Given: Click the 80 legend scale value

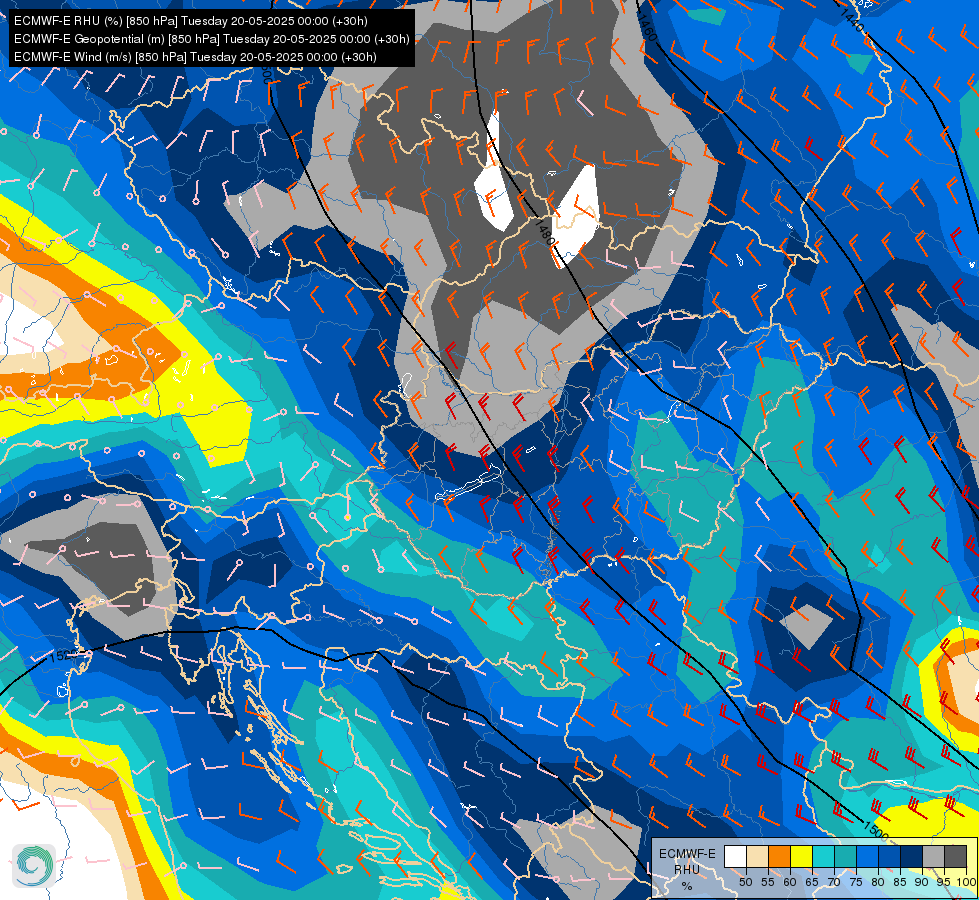Looking at the screenshot, I should (878, 882).
